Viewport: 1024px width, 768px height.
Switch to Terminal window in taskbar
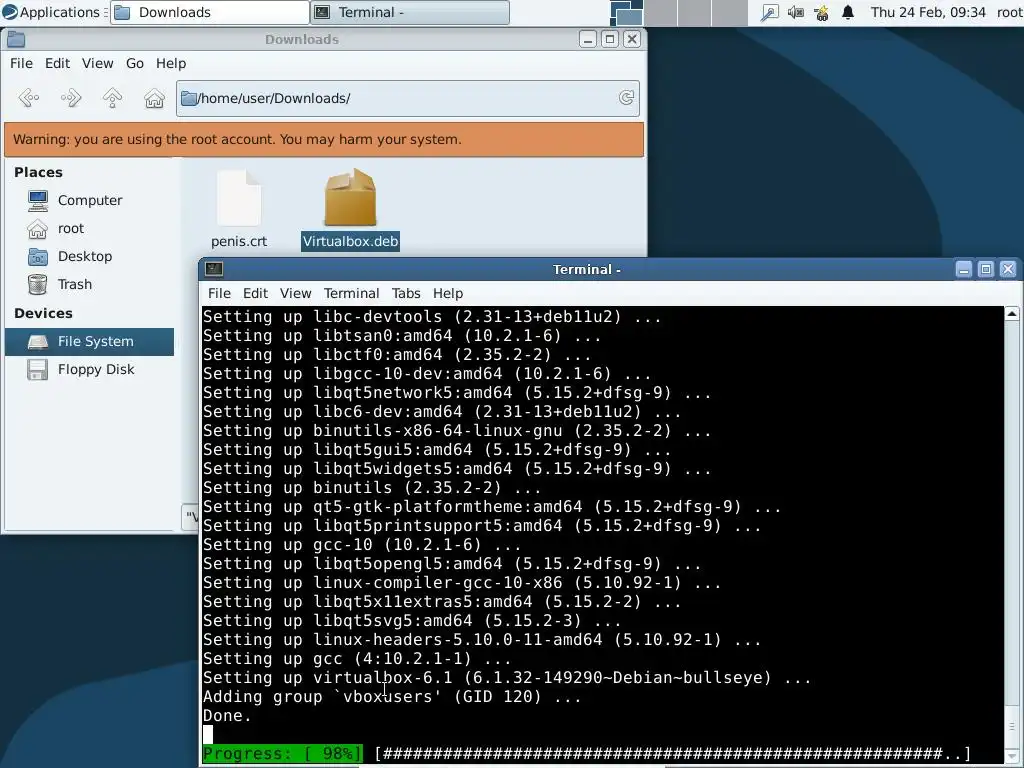[411, 12]
